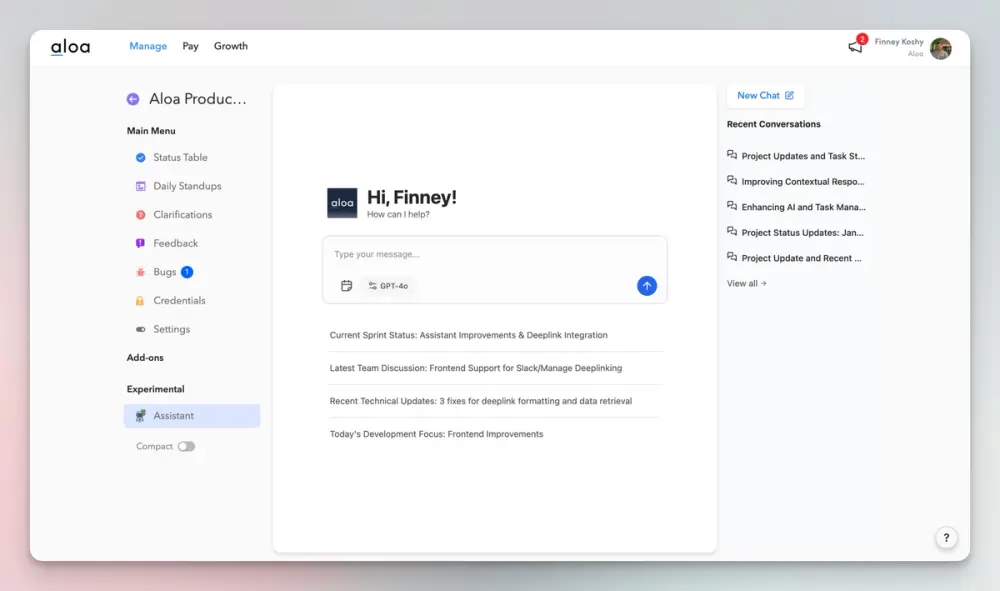
Task: Click the Credentials lock icon
Action: pyautogui.click(x=140, y=301)
